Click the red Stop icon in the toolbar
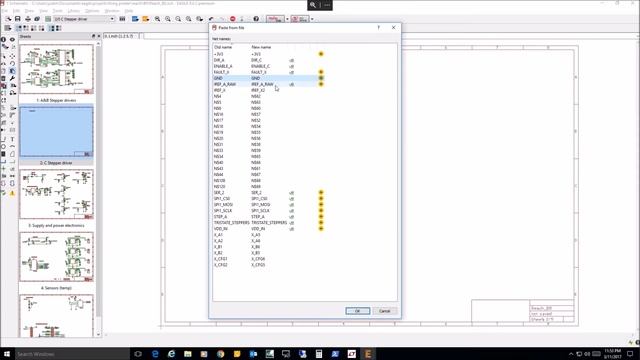Viewport: 640px width, 360px height. point(233,19)
